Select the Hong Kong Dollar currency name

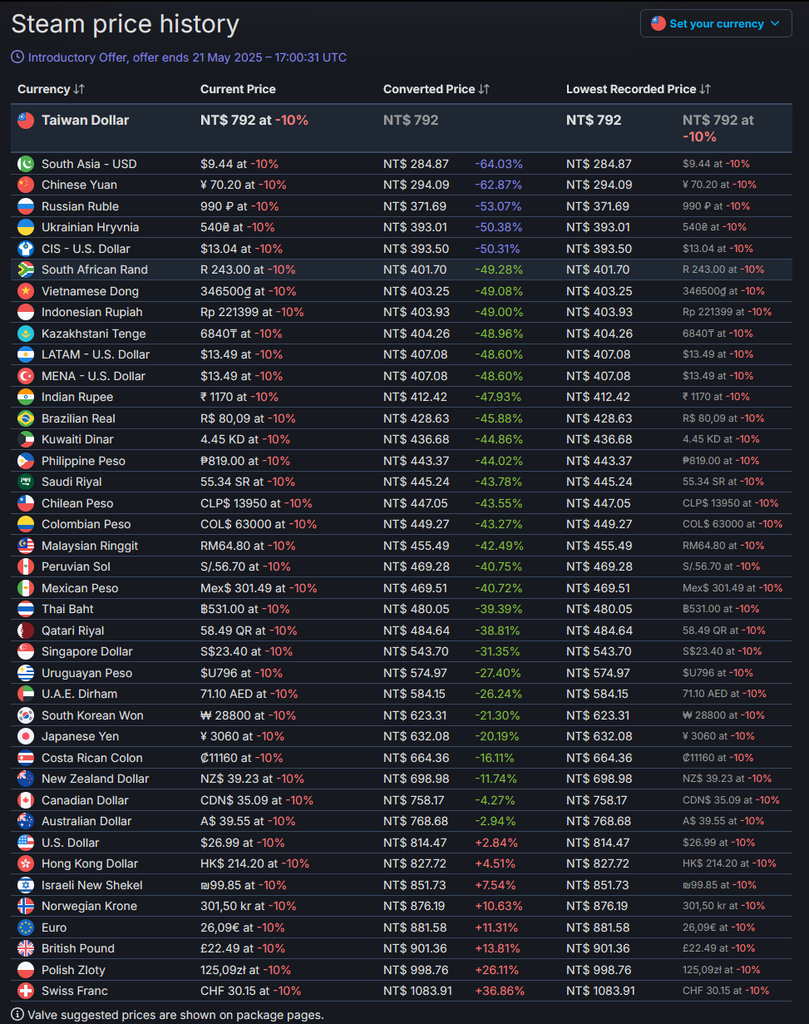click(x=89, y=863)
